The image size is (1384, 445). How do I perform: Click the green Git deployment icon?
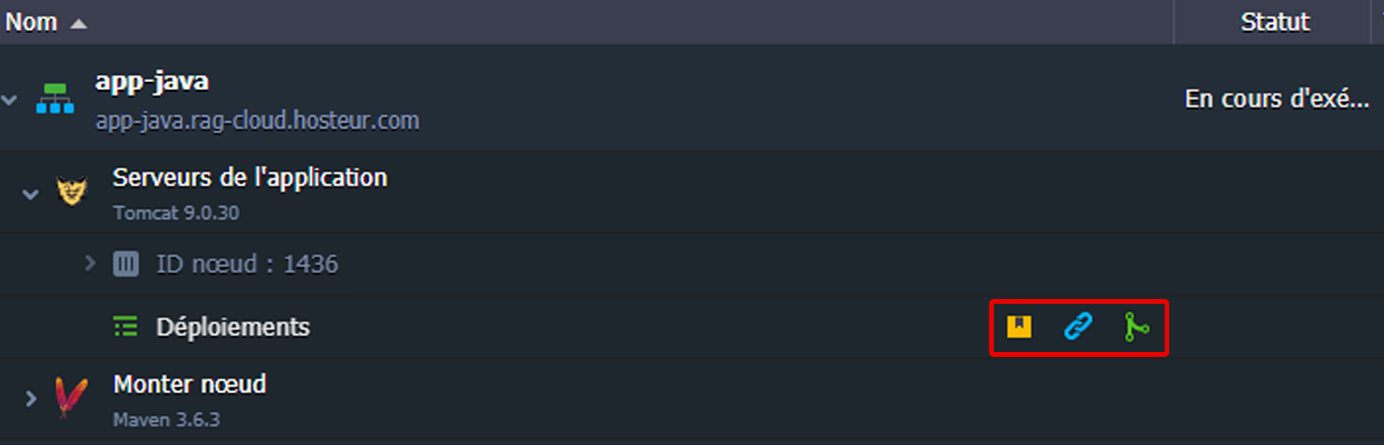(1135, 327)
